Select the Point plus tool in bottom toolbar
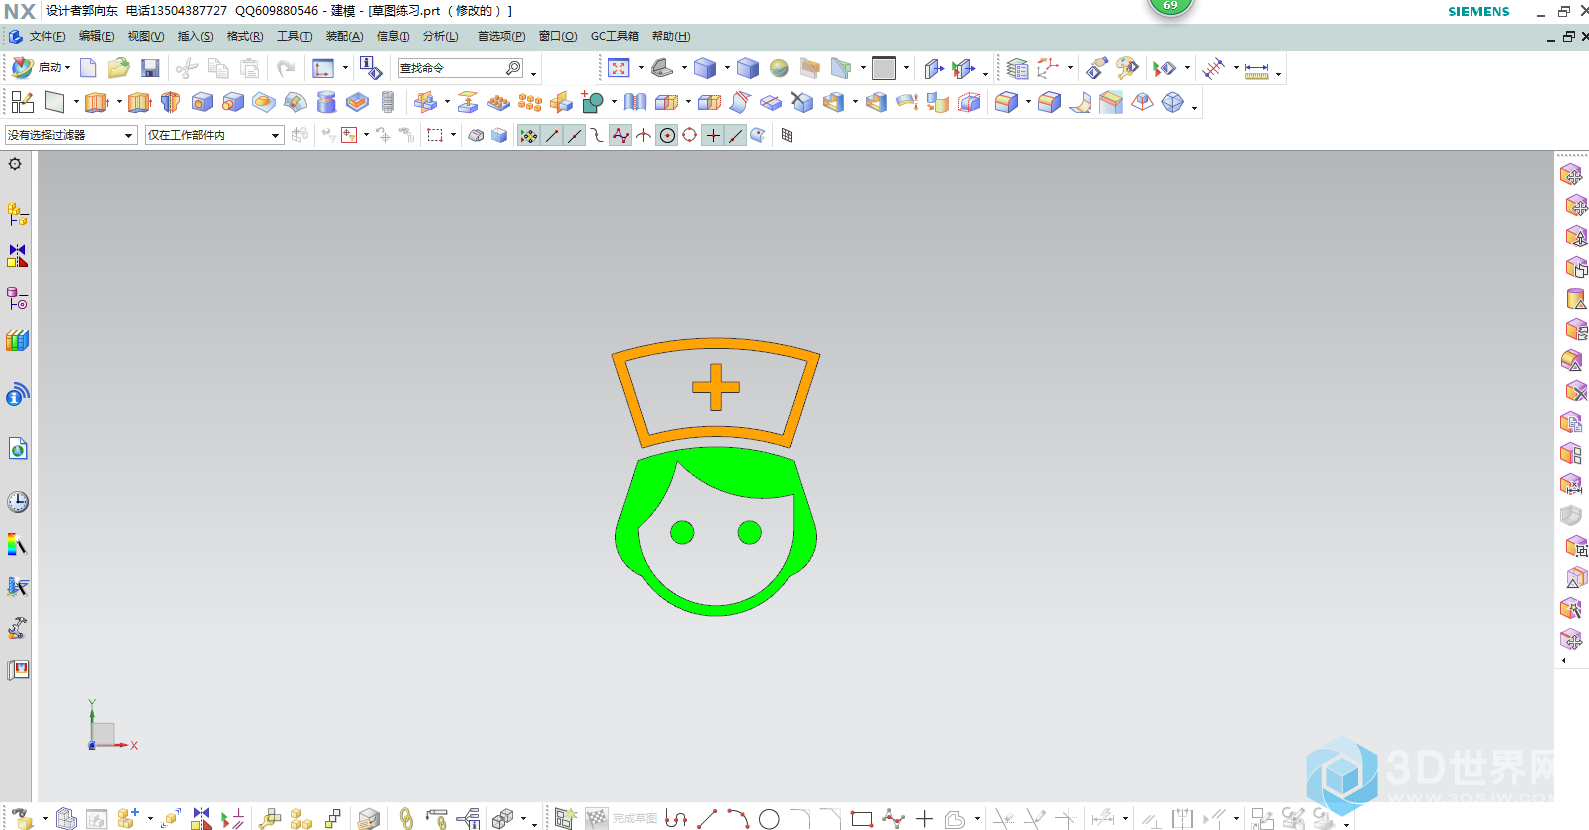 click(x=925, y=819)
